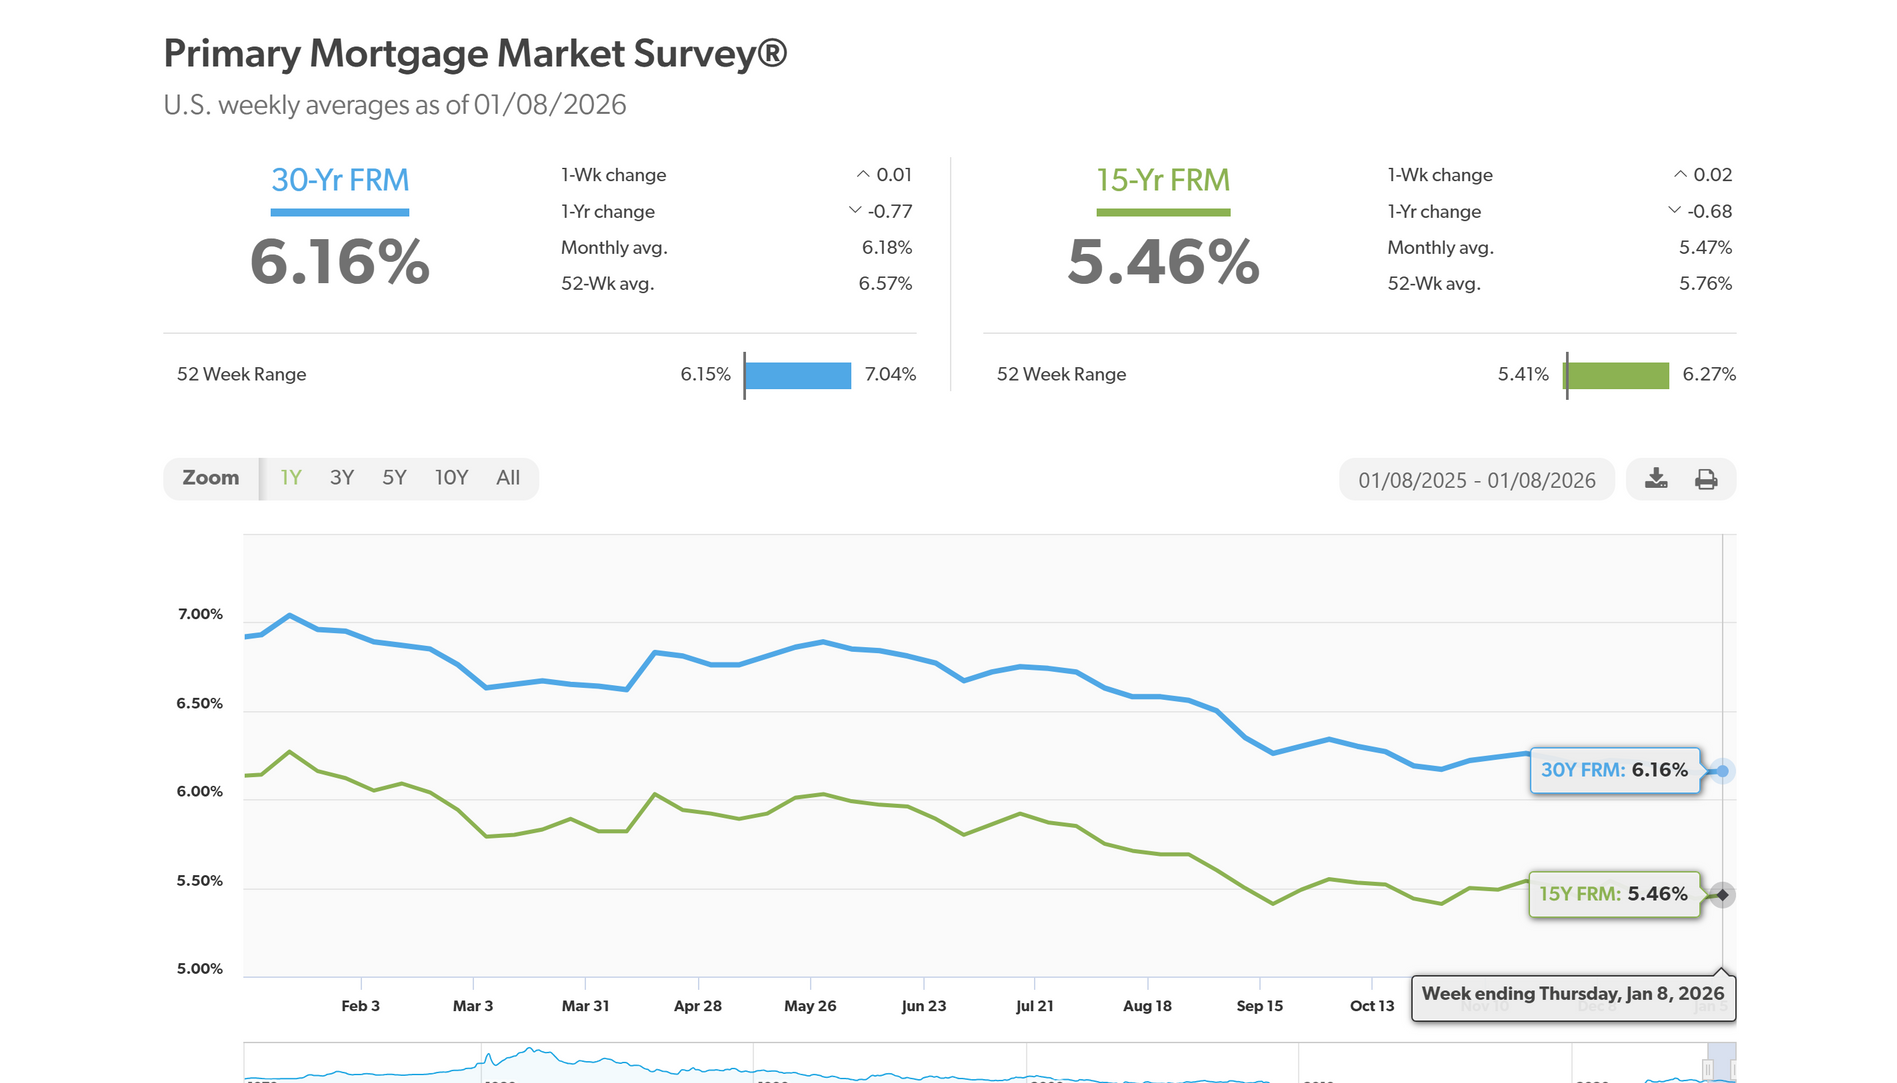Click the 15-Yr 1-Wk change value 0.02
Viewport: 1897px width, 1083px height.
[x=1713, y=175]
